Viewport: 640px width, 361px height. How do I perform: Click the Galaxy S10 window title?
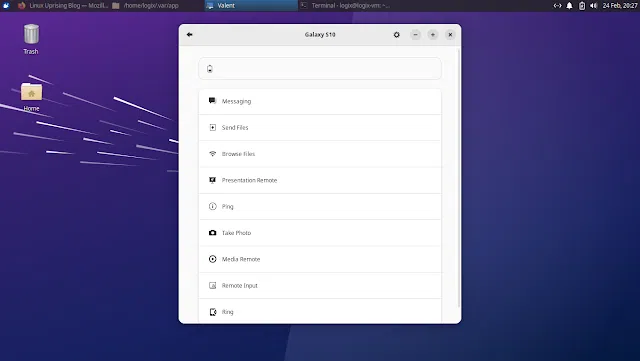[320, 35]
